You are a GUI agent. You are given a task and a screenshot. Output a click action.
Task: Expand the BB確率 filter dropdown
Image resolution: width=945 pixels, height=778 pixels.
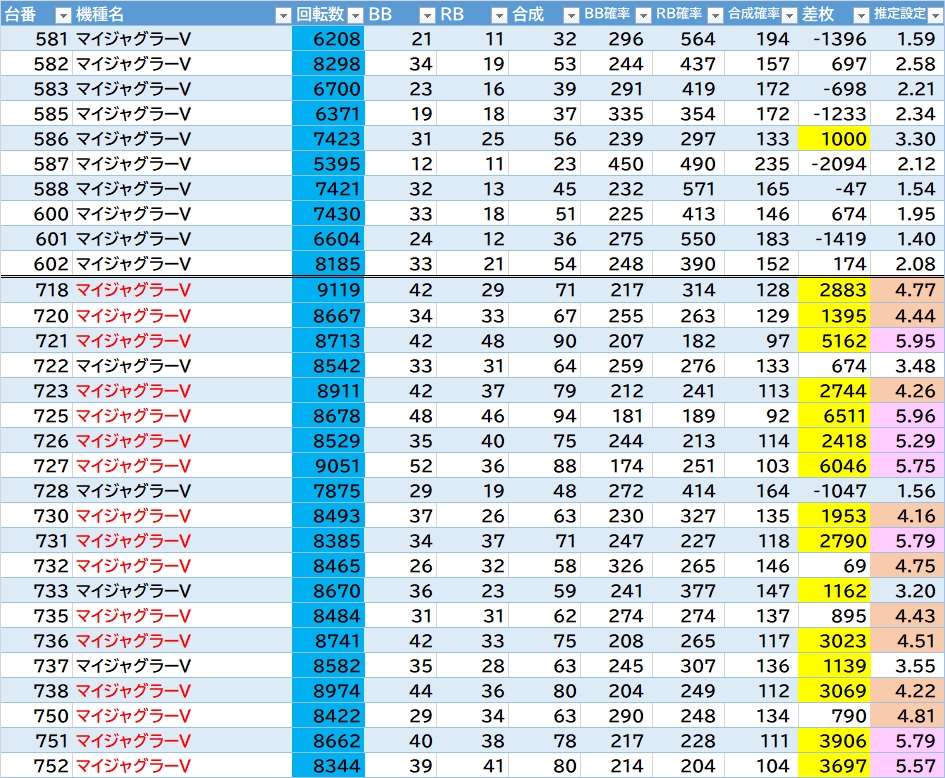(x=643, y=15)
